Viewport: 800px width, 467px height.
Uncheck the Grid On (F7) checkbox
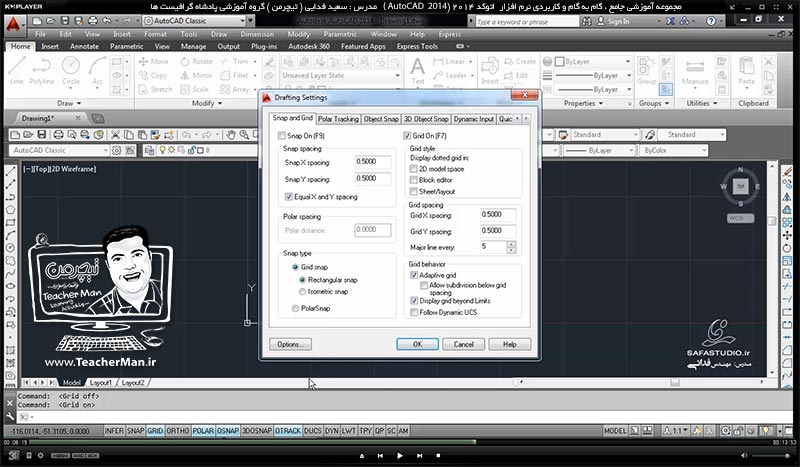point(407,136)
